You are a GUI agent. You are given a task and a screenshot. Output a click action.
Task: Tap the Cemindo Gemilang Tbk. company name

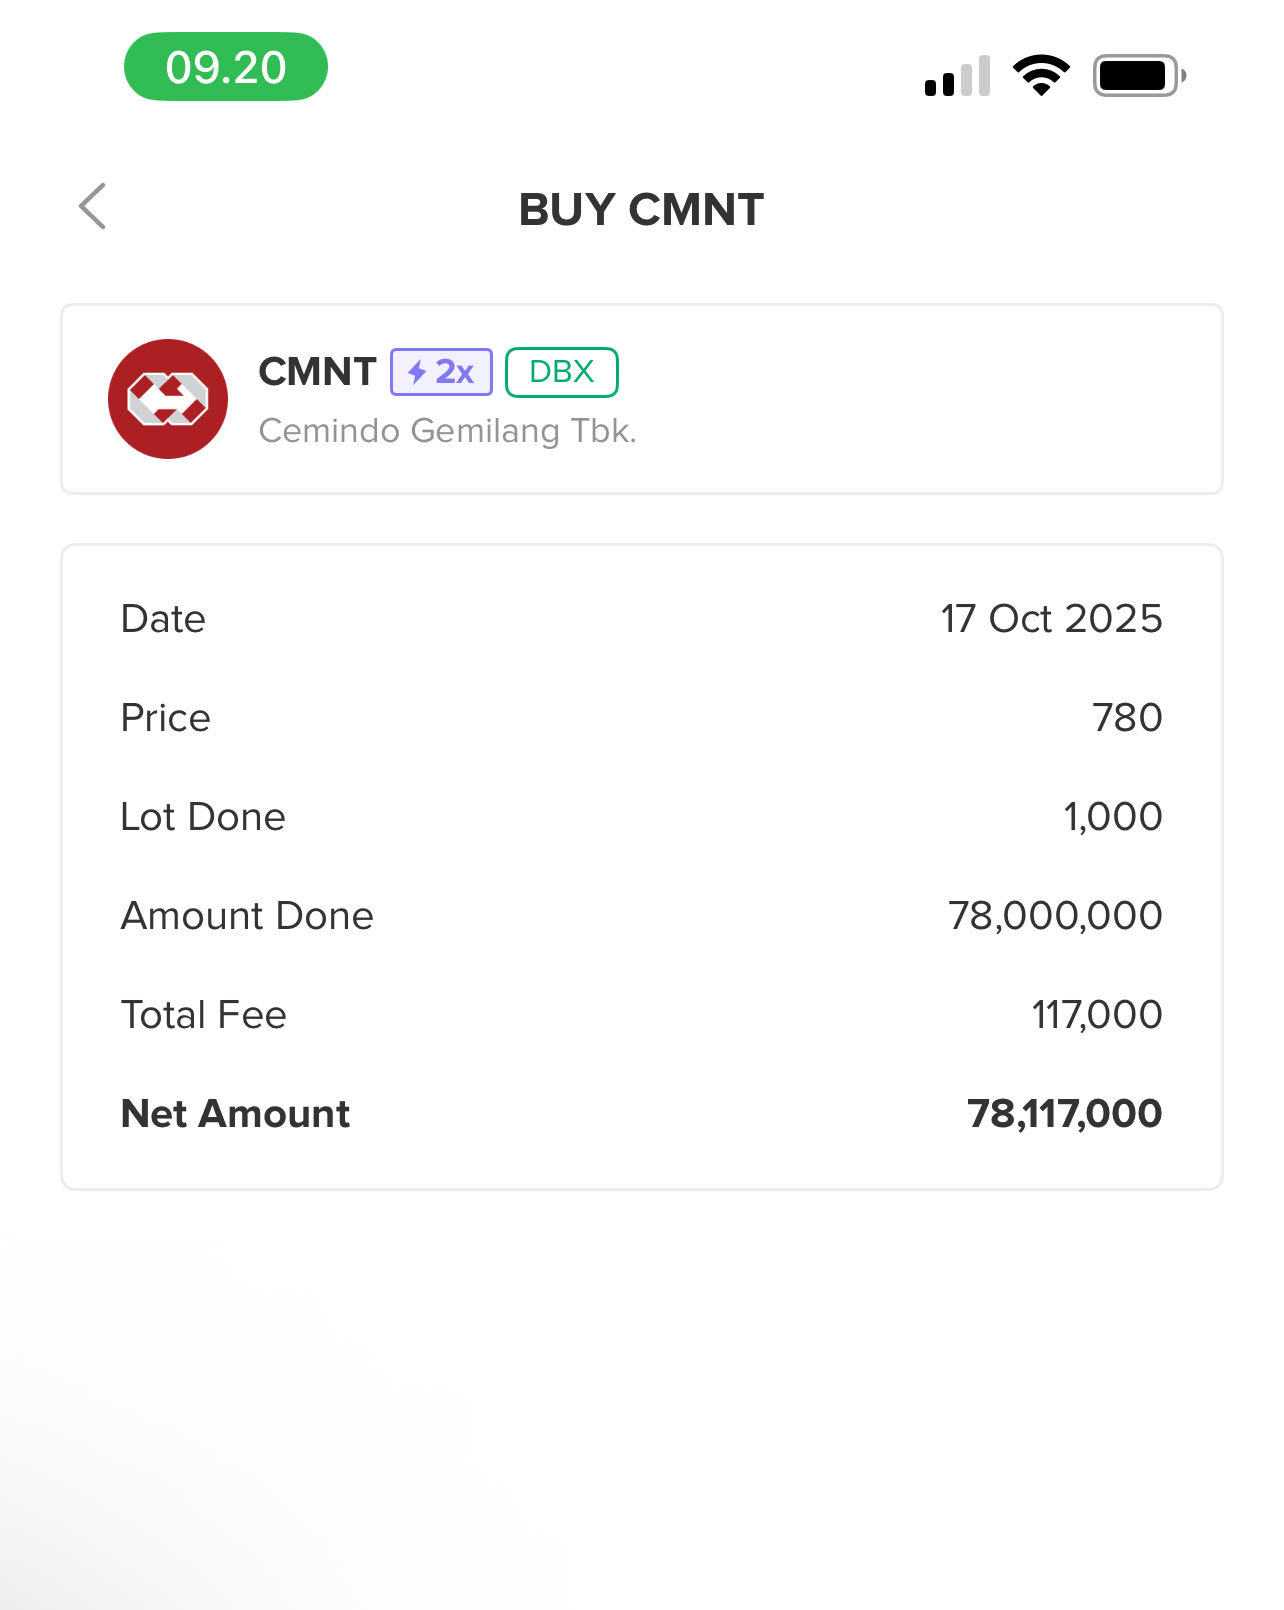coord(447,431)
